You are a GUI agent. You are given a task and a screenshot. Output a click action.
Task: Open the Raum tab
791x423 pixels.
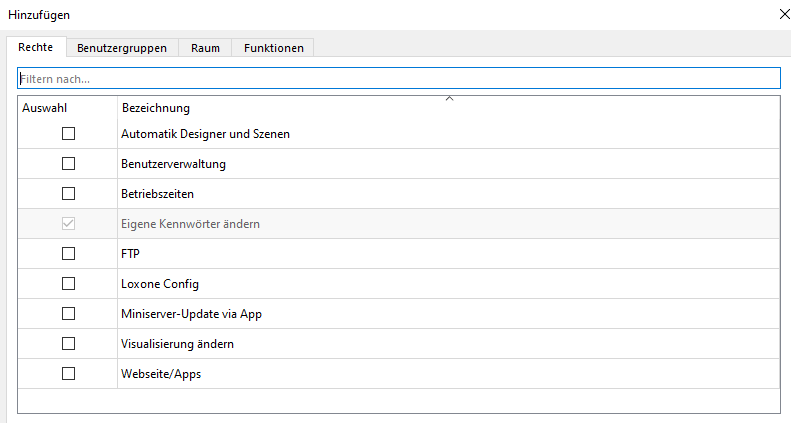click(x=205, y=47)
